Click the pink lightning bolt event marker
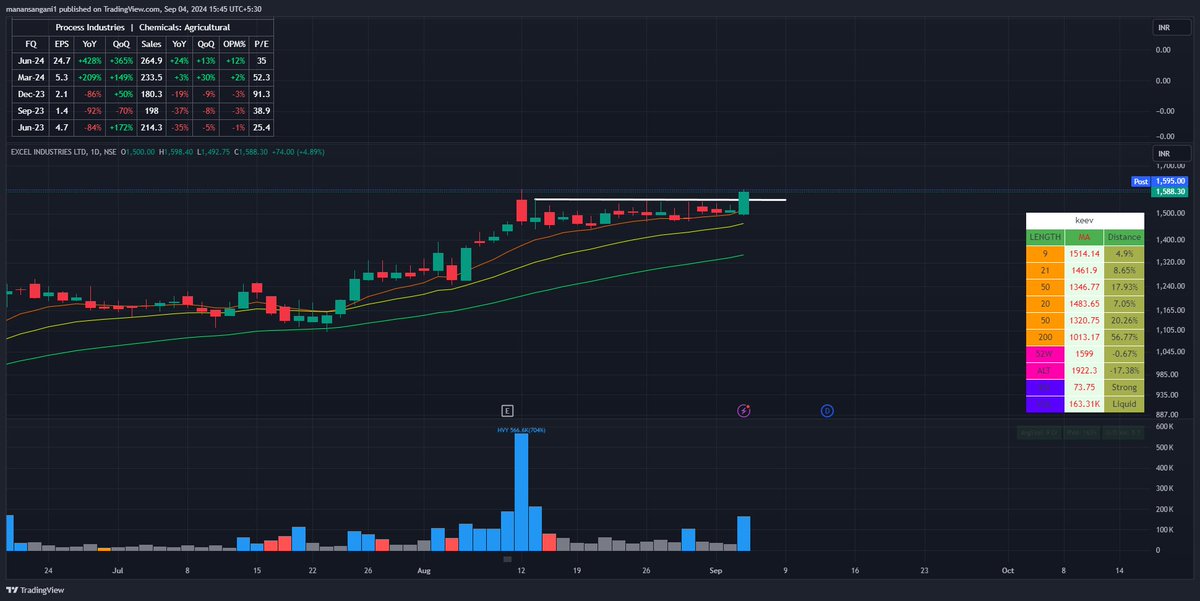The height and width of the screenshot is (601, 1200). tap(743, 410)
